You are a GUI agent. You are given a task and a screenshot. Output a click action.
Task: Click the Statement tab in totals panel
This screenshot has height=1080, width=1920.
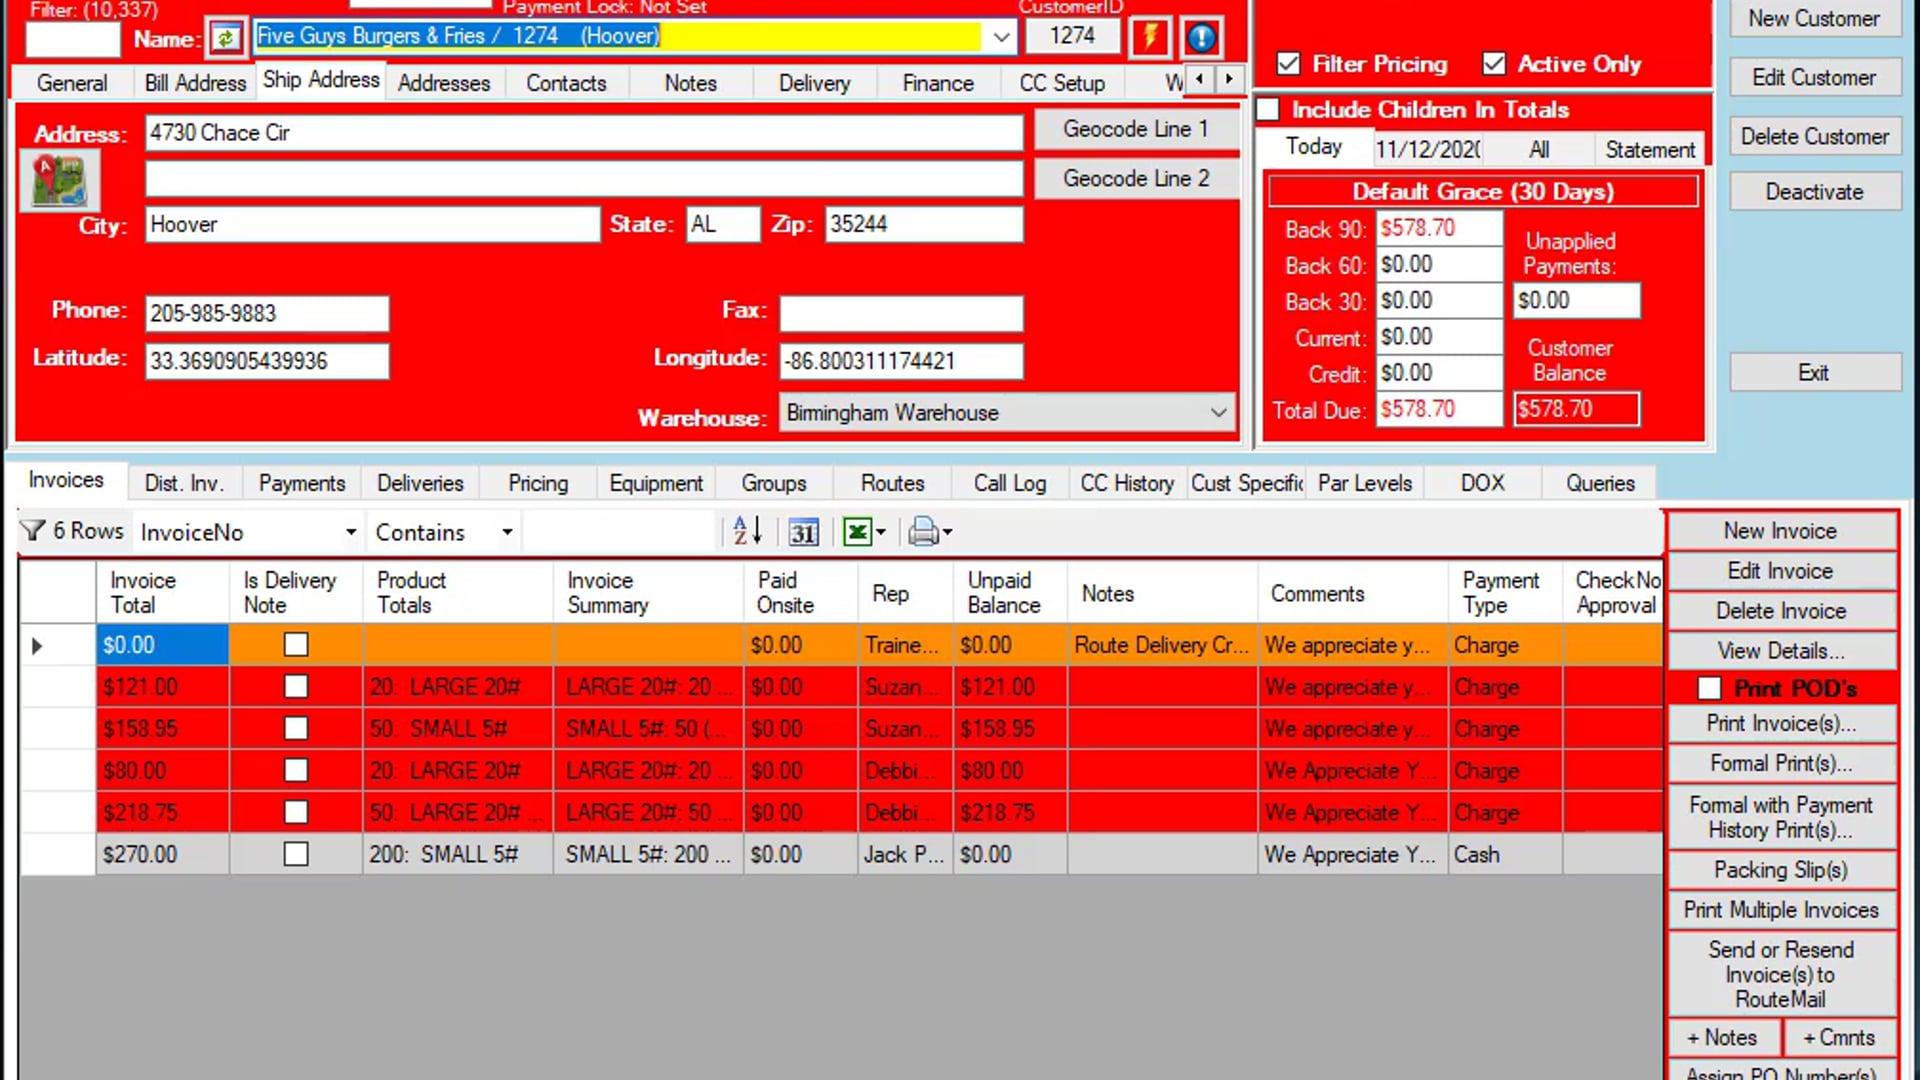pyautogui.click(x=1650, y=149)
